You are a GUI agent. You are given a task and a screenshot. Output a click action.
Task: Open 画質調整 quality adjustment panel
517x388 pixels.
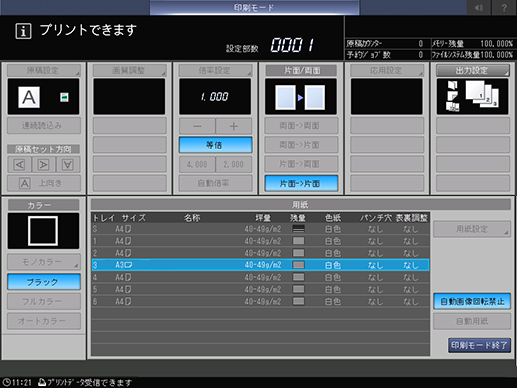point(129,70)
